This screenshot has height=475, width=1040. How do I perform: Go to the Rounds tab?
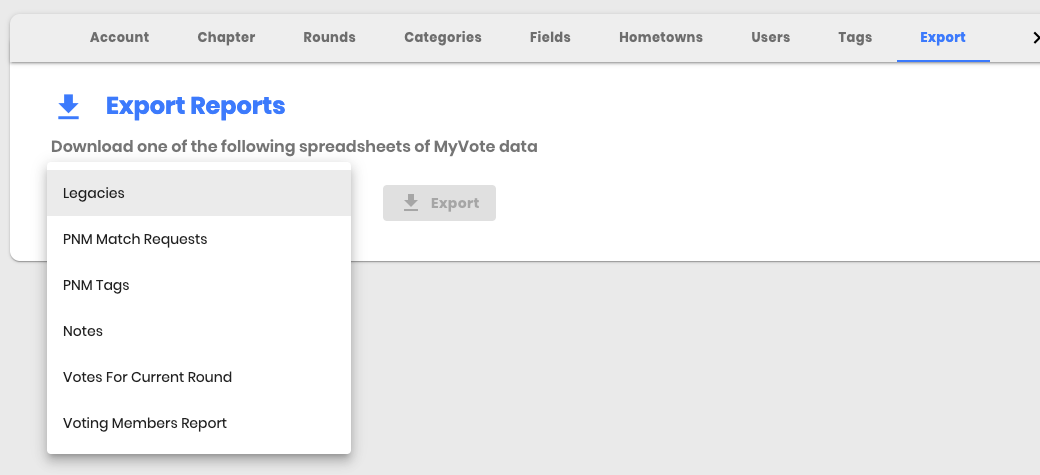click(x=330, y=38)
